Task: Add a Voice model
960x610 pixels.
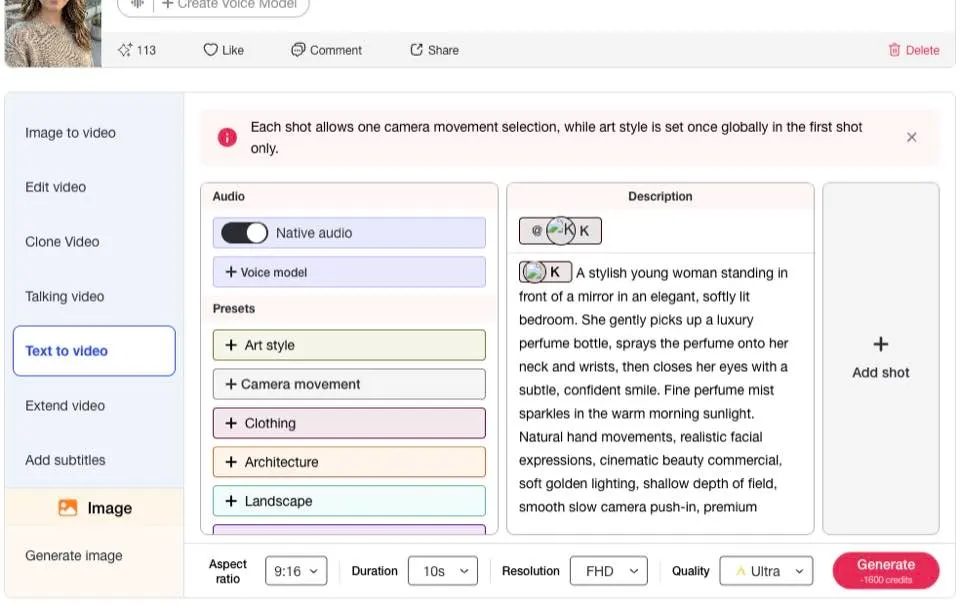Action: tap(349, 272)
